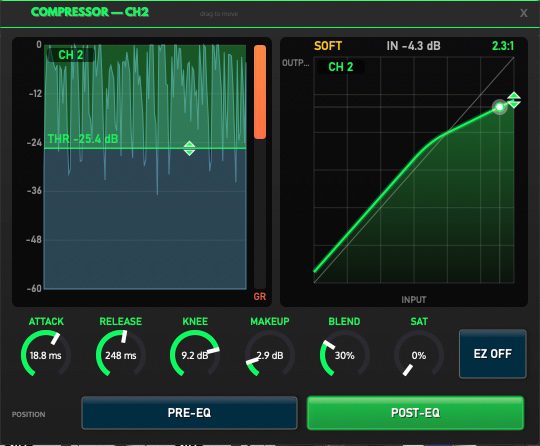Screen dimensions: 540x446
Task: Toggle the EZ OFF button
Action: tap(492, 354)
